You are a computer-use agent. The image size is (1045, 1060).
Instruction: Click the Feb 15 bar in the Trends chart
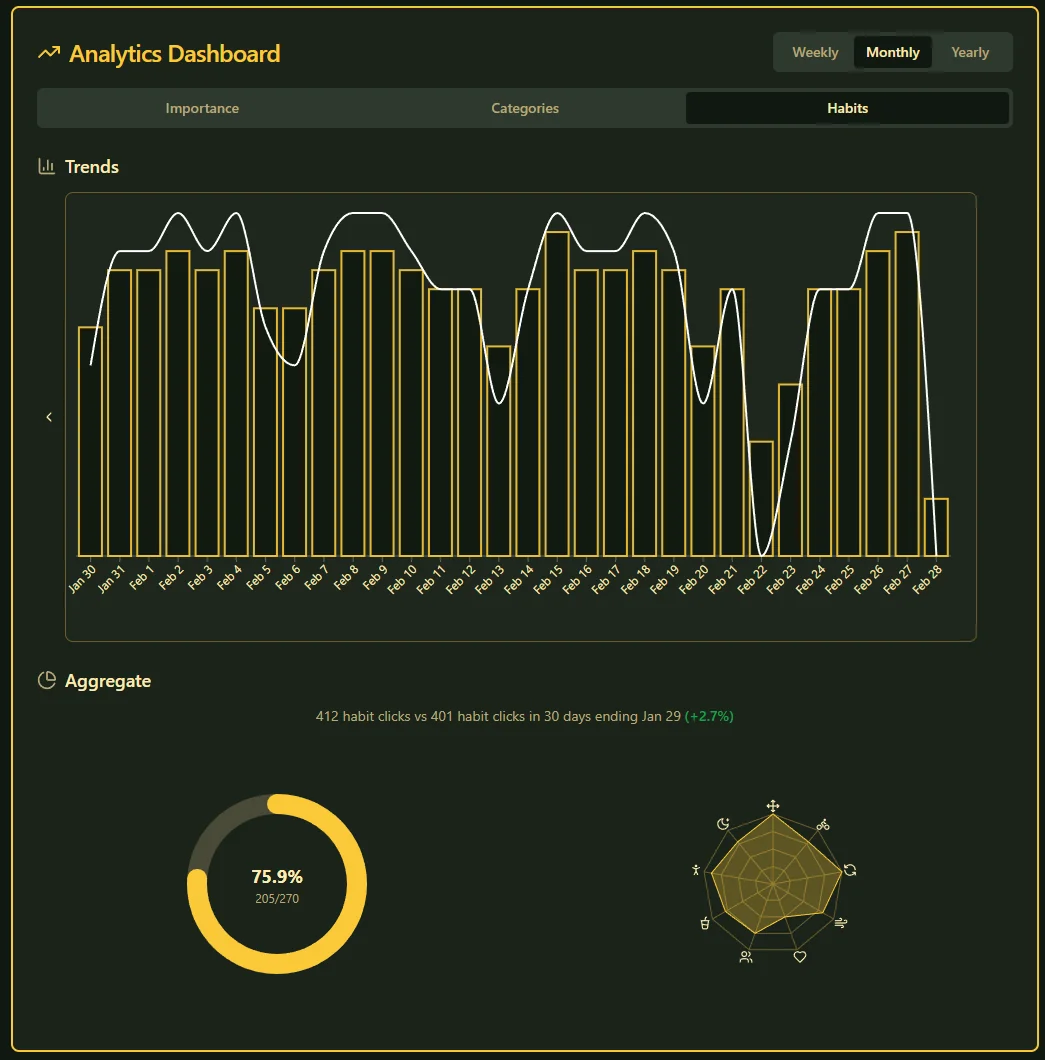557,394
